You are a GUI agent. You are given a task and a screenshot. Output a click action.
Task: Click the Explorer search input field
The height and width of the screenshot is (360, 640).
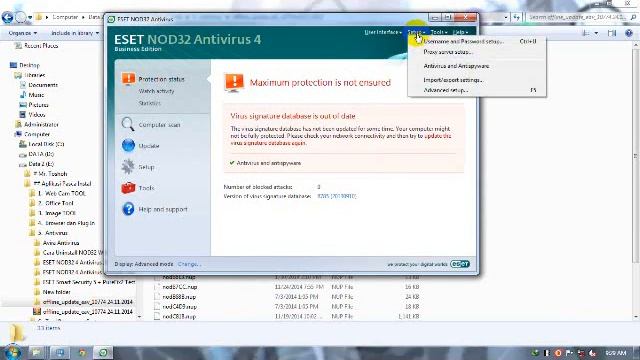577,17
